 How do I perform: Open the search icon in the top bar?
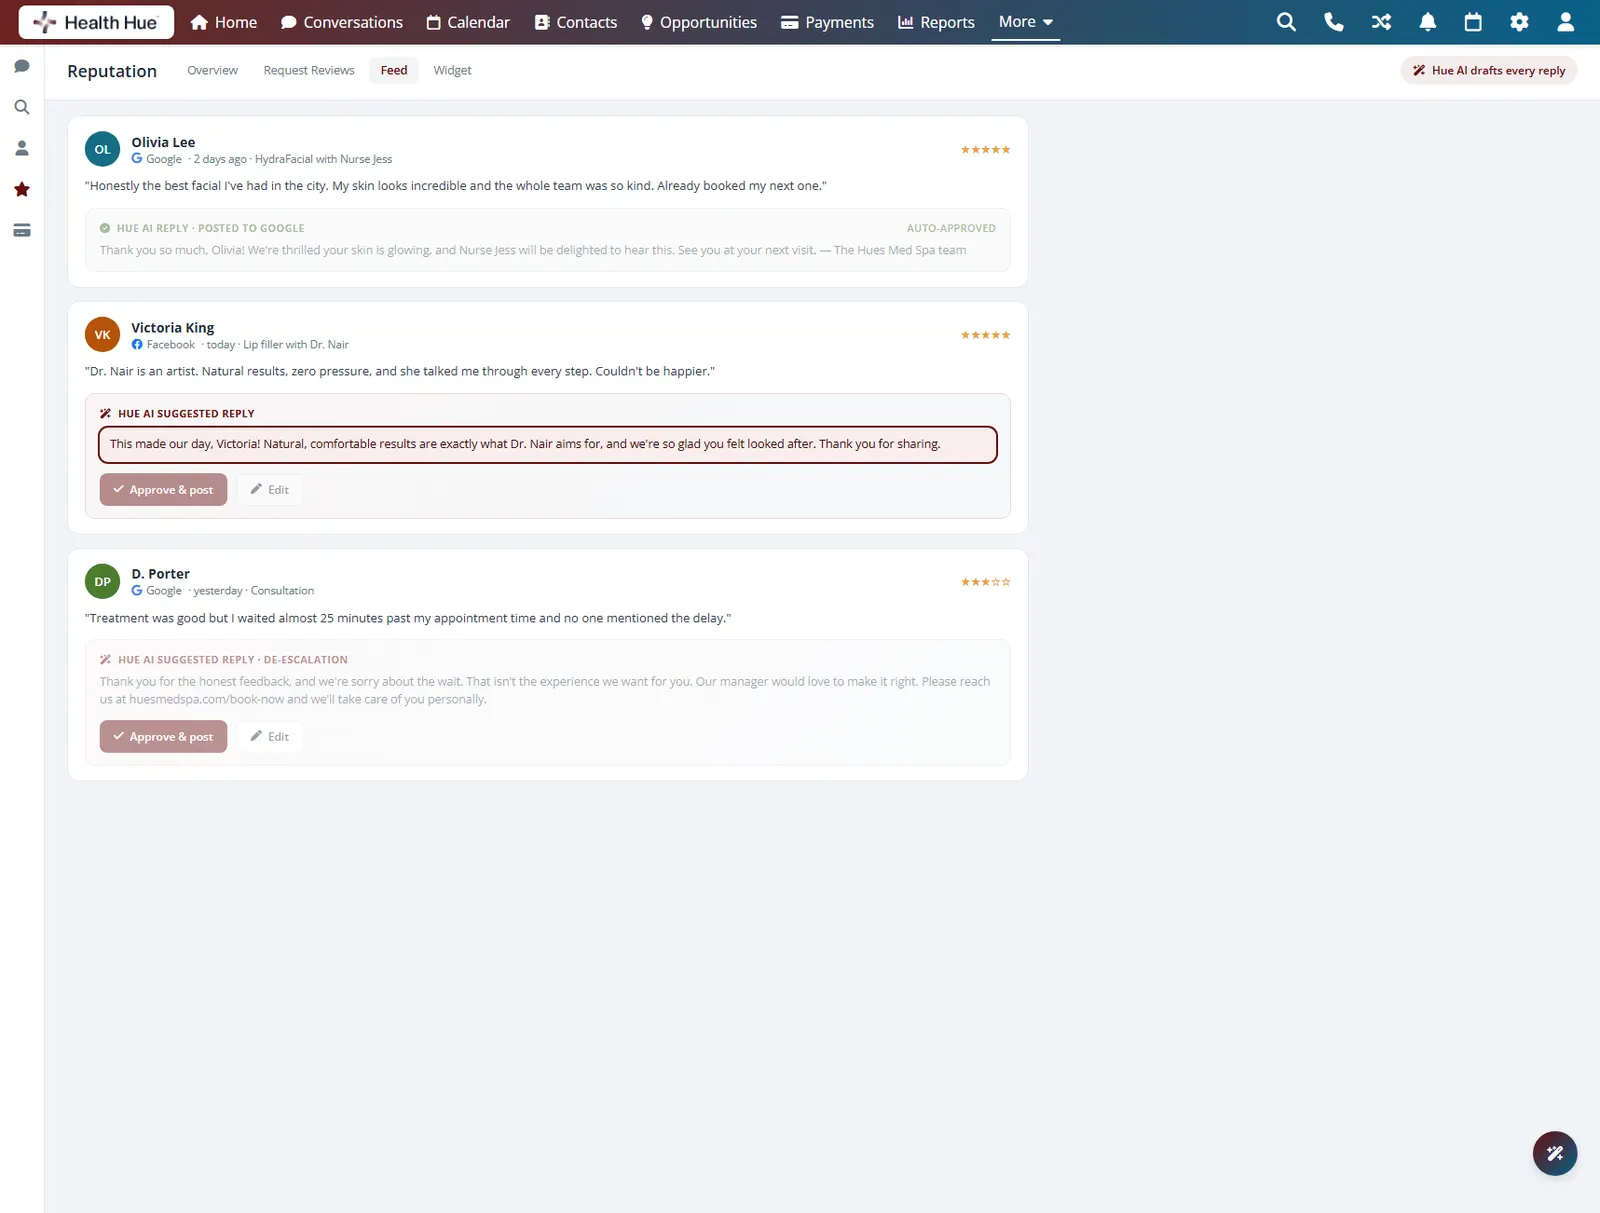[x=1286, y=22]
